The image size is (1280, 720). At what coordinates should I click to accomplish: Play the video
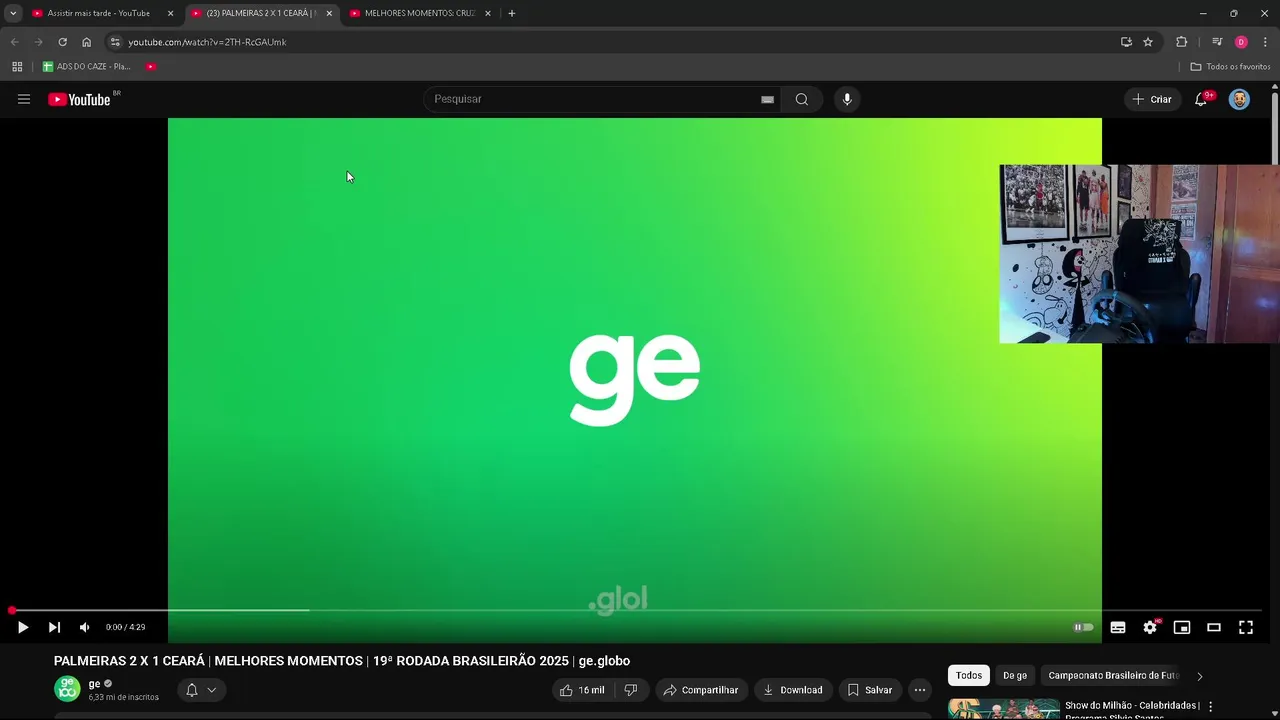(x=22, y=627)
